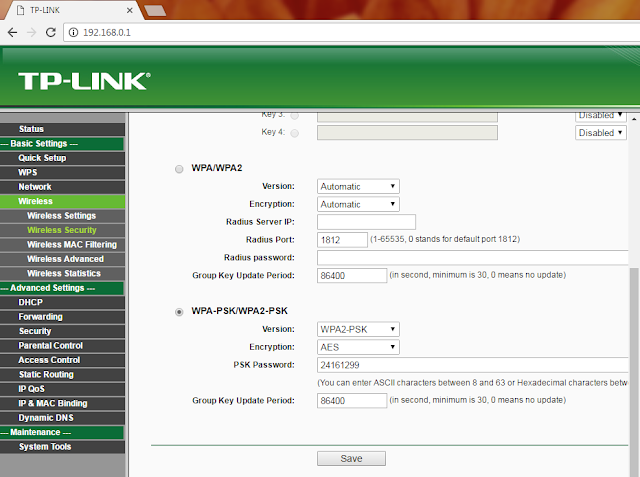Viewport: 640px width, 477px height.
Task: Open System Tools menu item
Action: point(62,447)
